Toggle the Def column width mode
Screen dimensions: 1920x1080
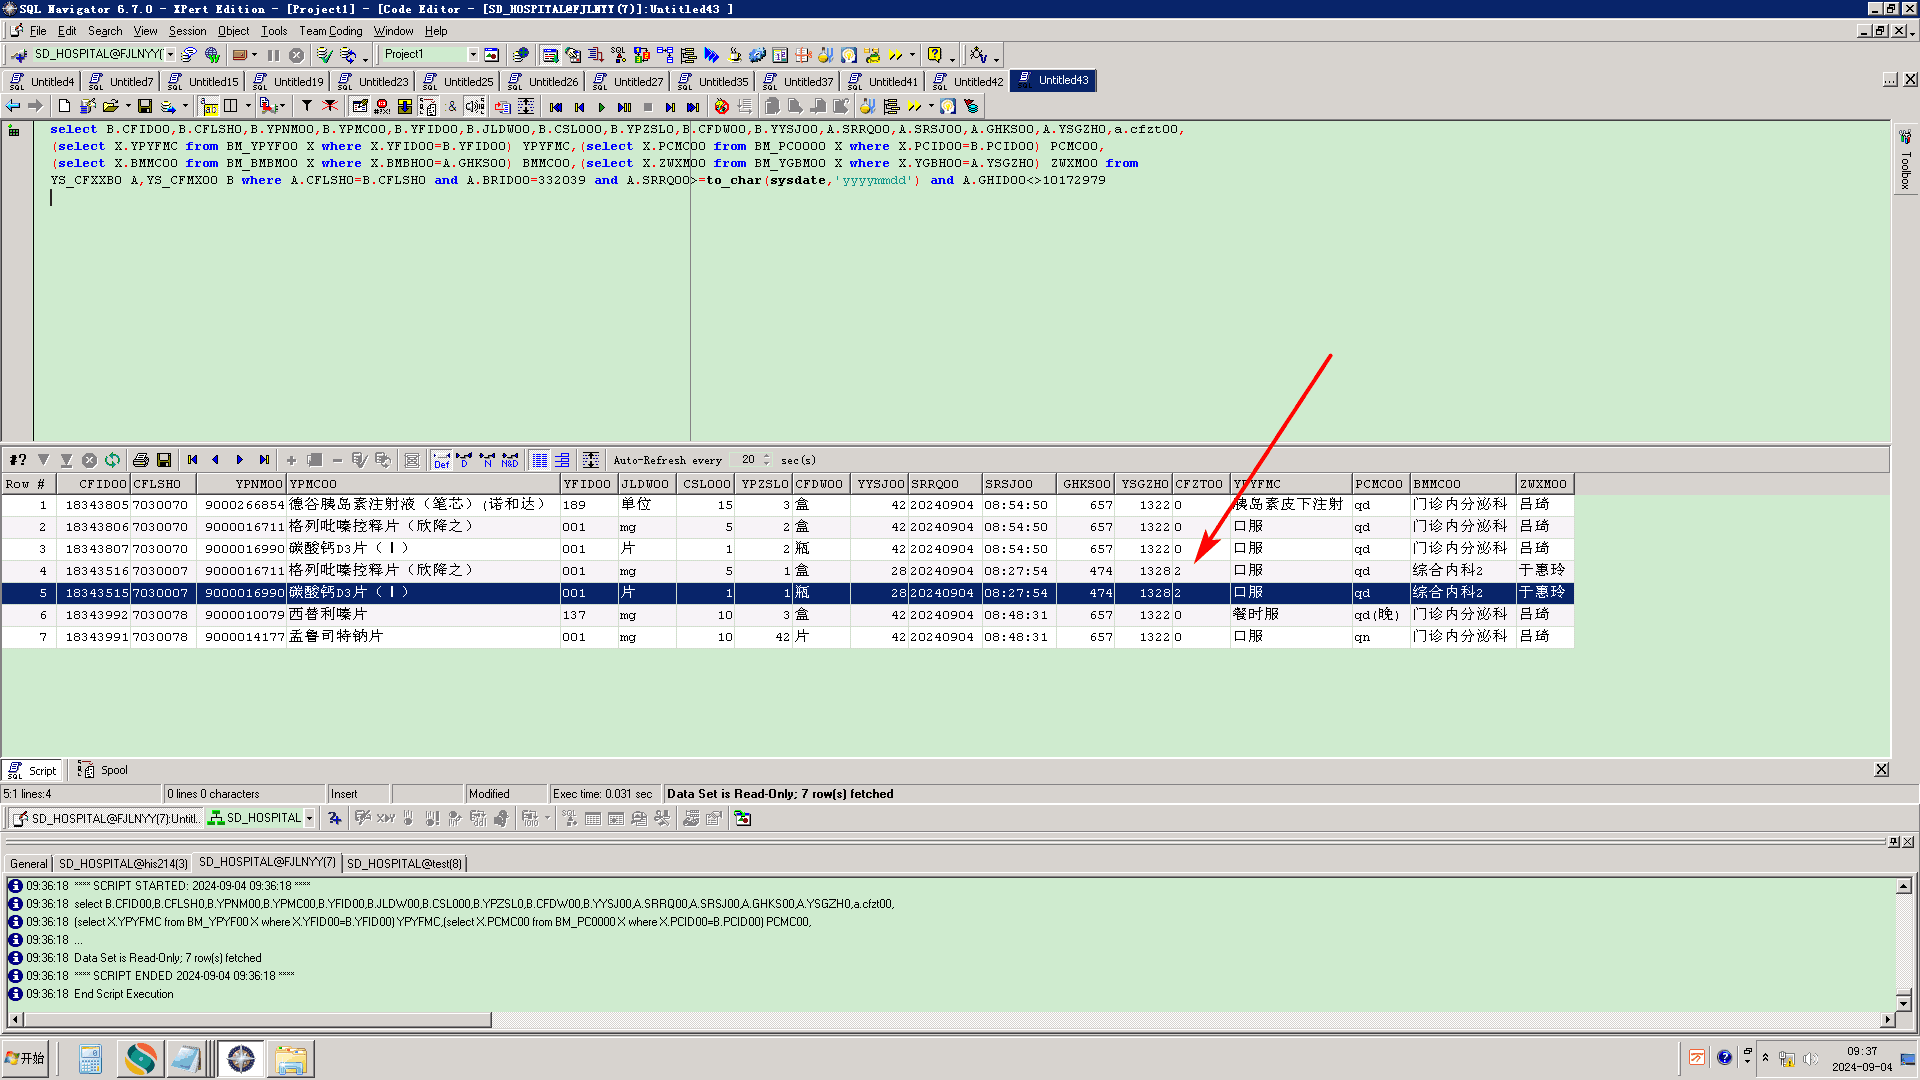[441, 460]
